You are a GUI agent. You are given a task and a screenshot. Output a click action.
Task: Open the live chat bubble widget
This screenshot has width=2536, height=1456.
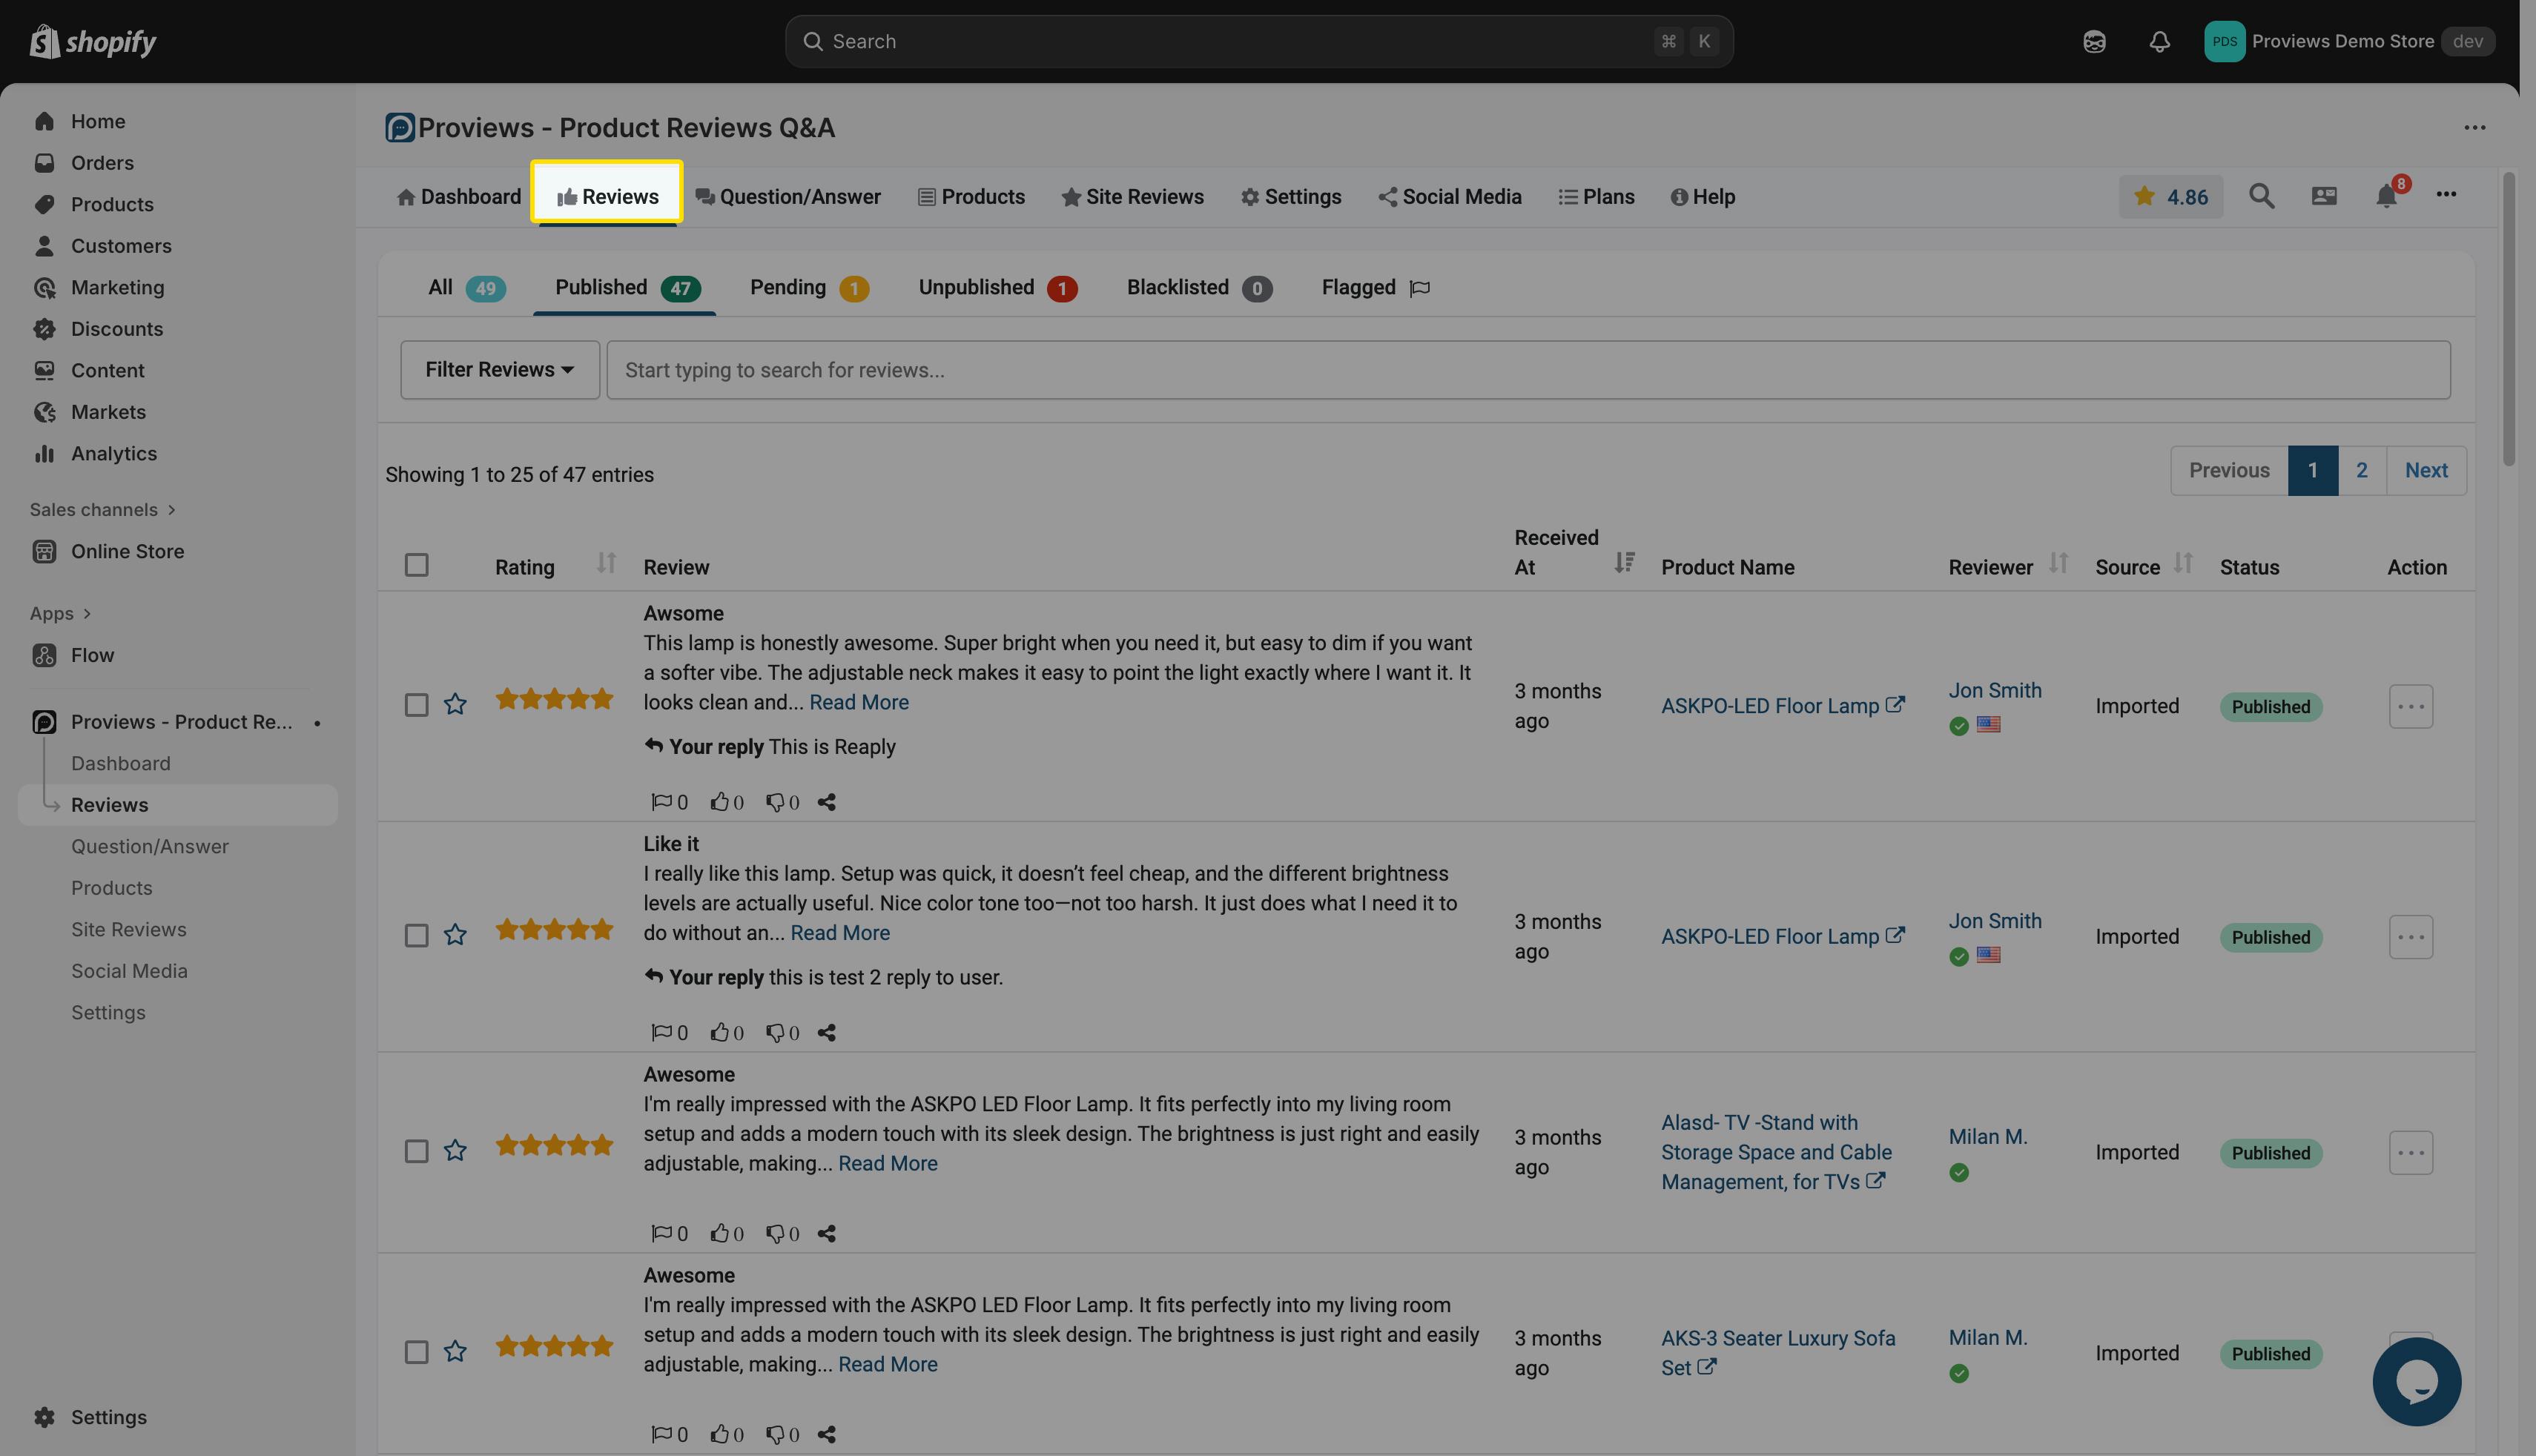point(2416,1381)
